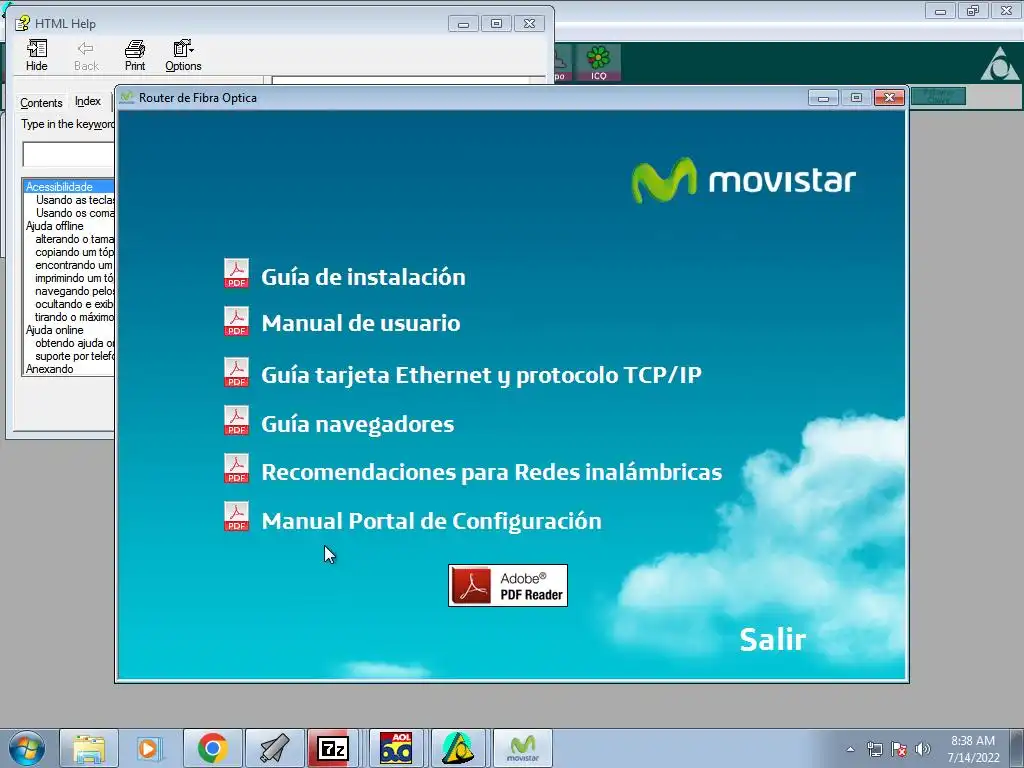Click PDF icon beside Guía navegadores
This screenshot has width=1024, height=768.
(x=236, y=421)
